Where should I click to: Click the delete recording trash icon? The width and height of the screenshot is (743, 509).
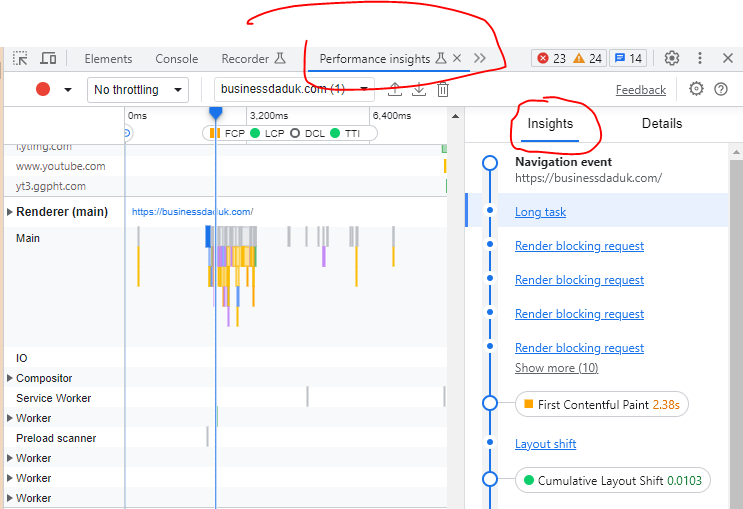click(443, 90)
